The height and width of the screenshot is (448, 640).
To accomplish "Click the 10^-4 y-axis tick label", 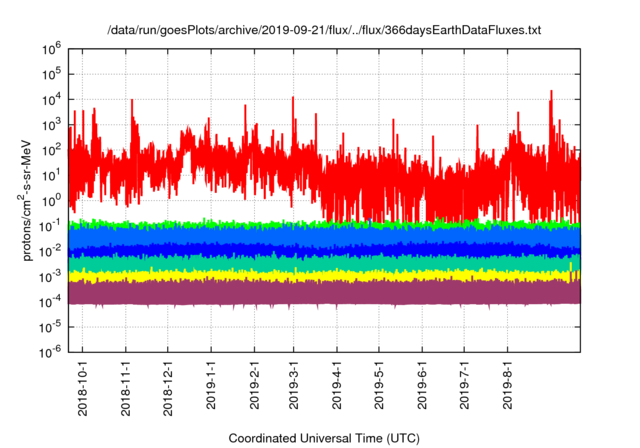I will click(x=50, y=302).
